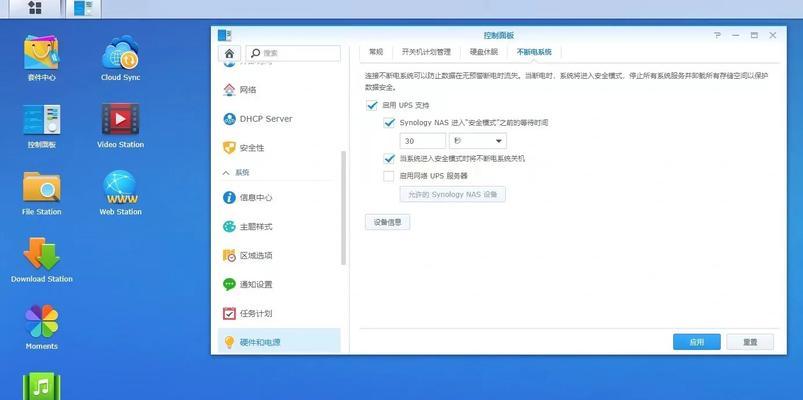Click the Apply (应用) button

696,342
